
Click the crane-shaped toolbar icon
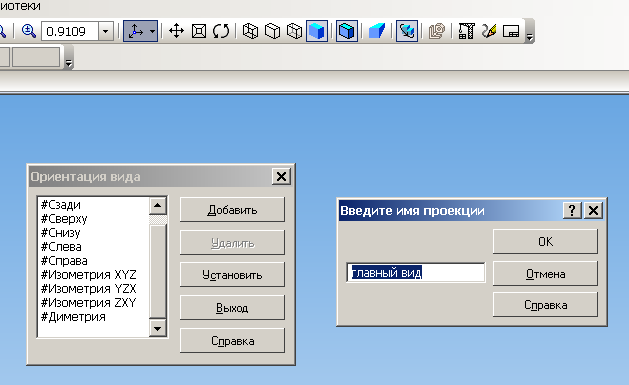(467, 31)
